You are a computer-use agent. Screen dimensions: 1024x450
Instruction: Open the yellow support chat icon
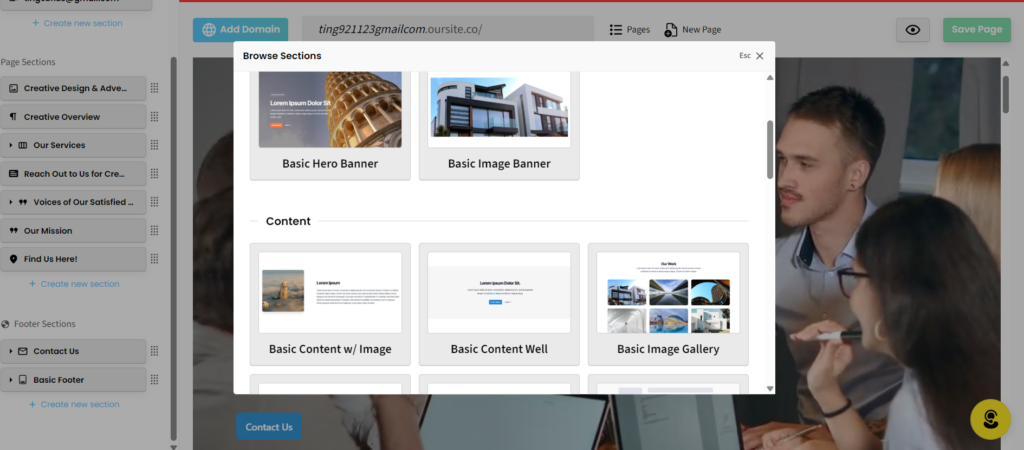990,419
